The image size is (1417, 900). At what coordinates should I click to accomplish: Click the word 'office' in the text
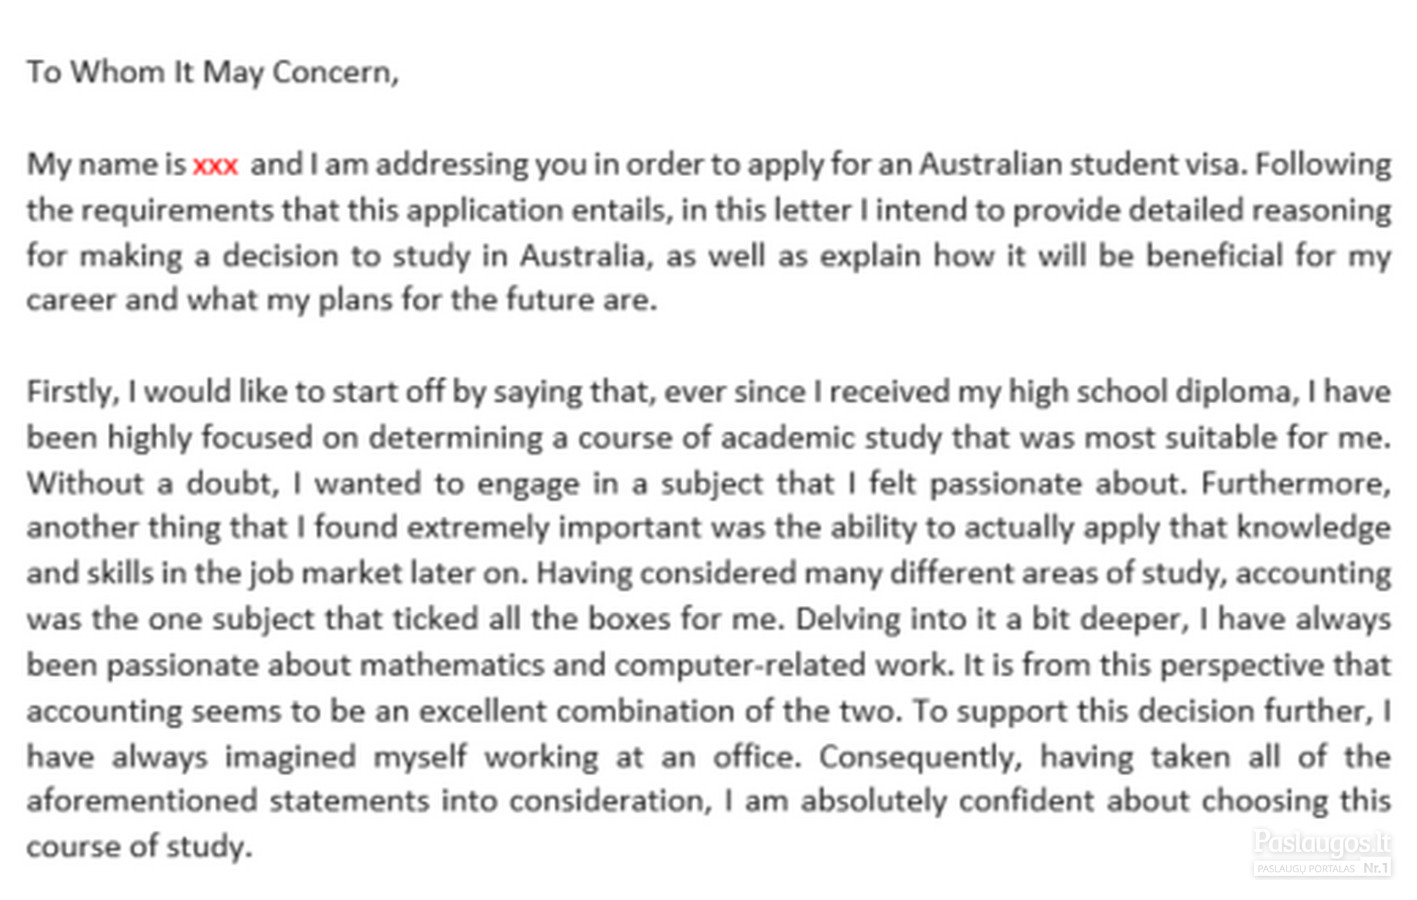(x=753, y=757)
